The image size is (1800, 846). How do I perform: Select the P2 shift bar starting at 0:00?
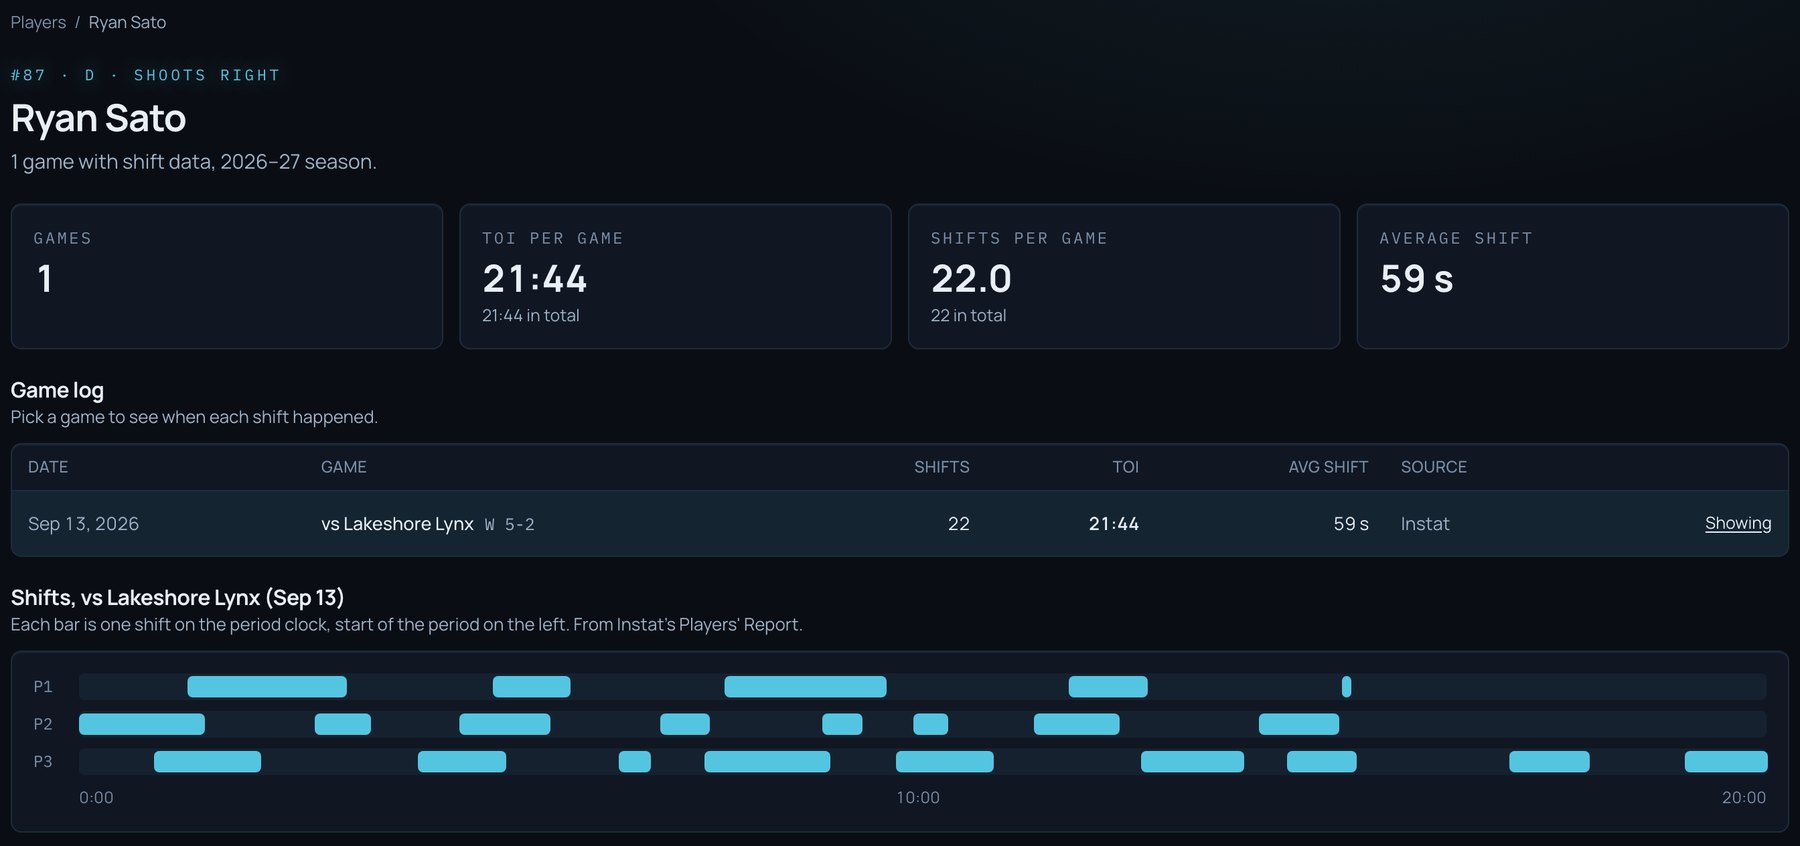142,724
